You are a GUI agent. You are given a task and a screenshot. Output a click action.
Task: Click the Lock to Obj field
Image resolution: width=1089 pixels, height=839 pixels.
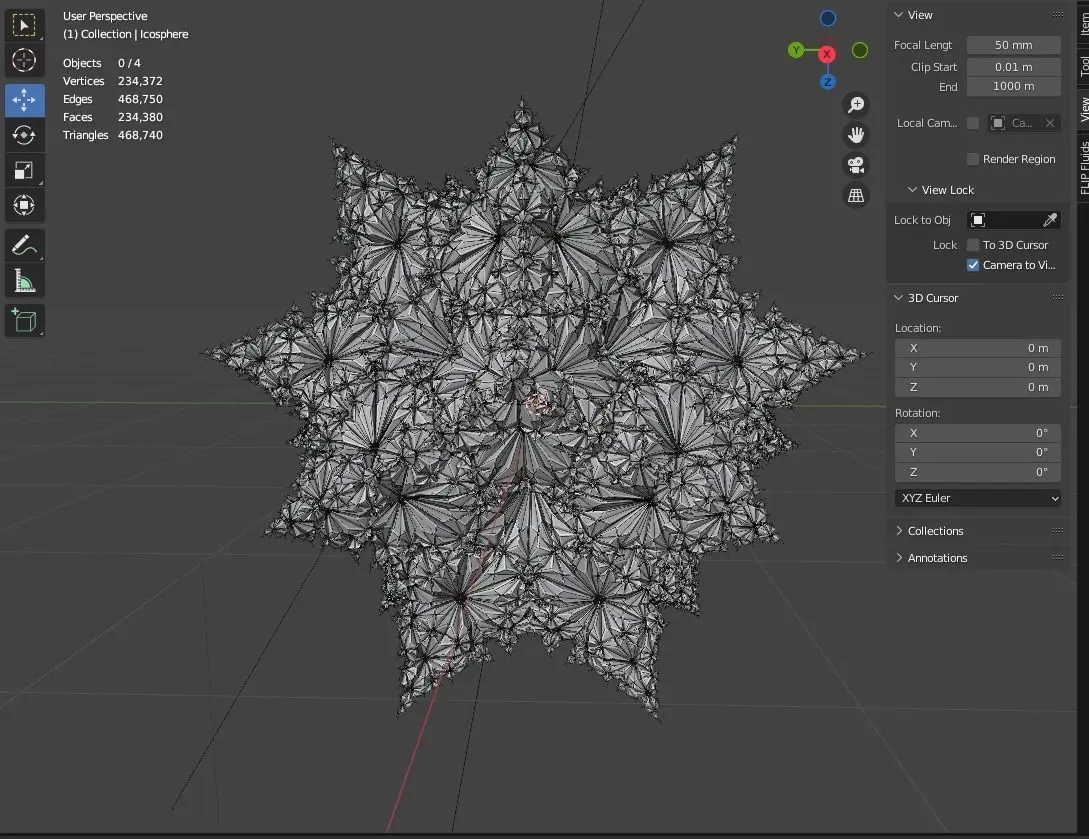1013,220
